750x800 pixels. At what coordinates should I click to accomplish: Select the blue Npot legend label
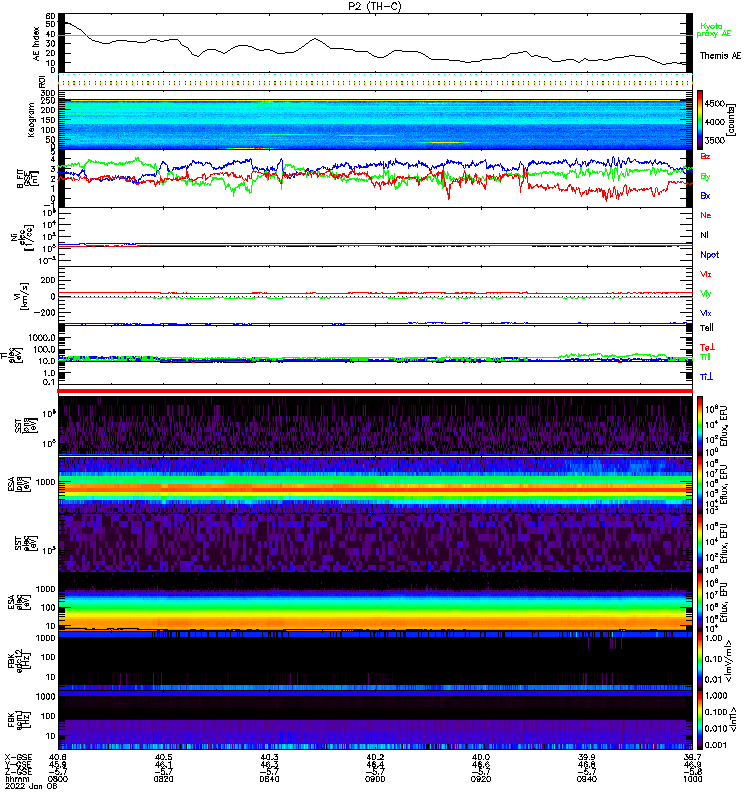pos(710,255)
